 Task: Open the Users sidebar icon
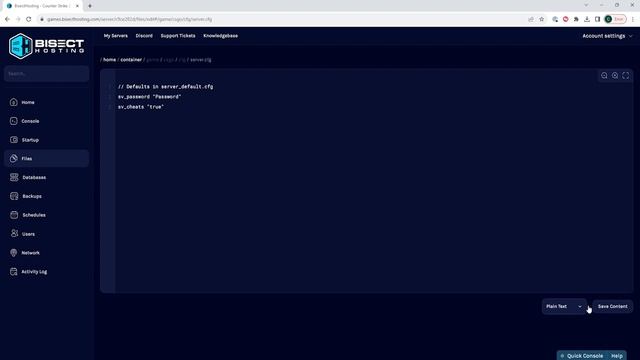click(14, 233)
